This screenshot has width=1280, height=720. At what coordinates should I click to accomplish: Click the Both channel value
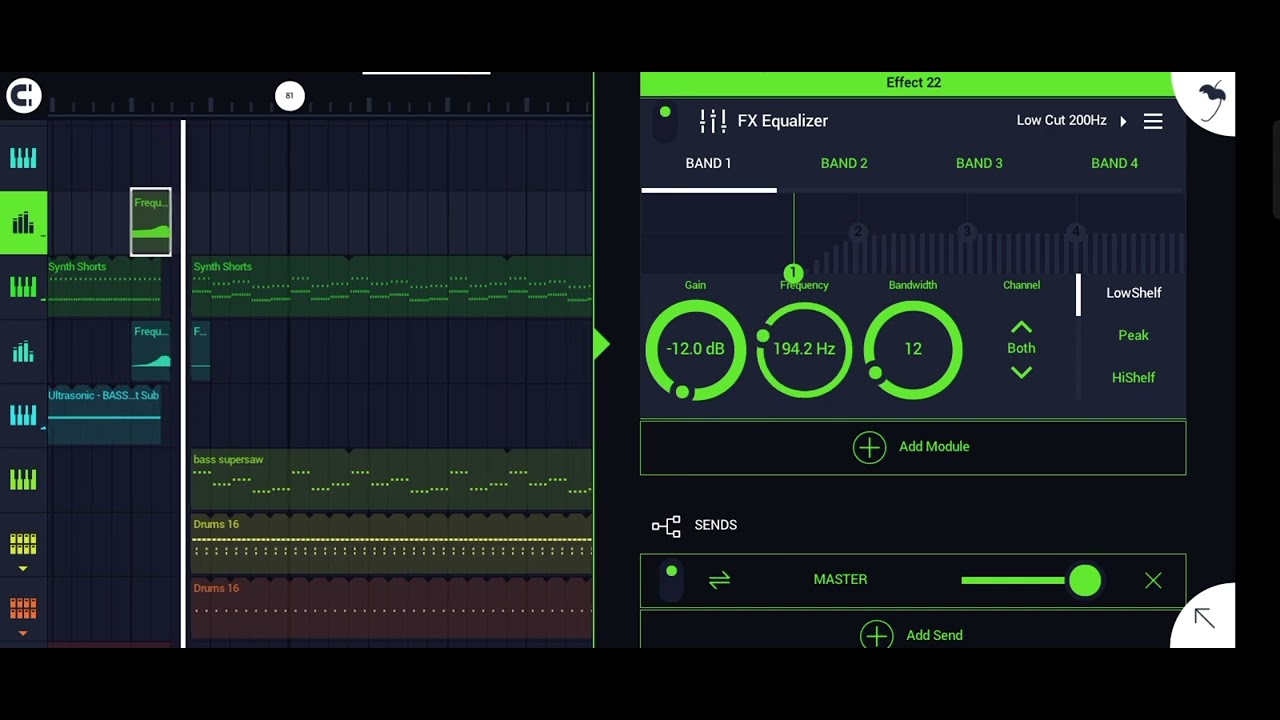(x=1021, y=348)
